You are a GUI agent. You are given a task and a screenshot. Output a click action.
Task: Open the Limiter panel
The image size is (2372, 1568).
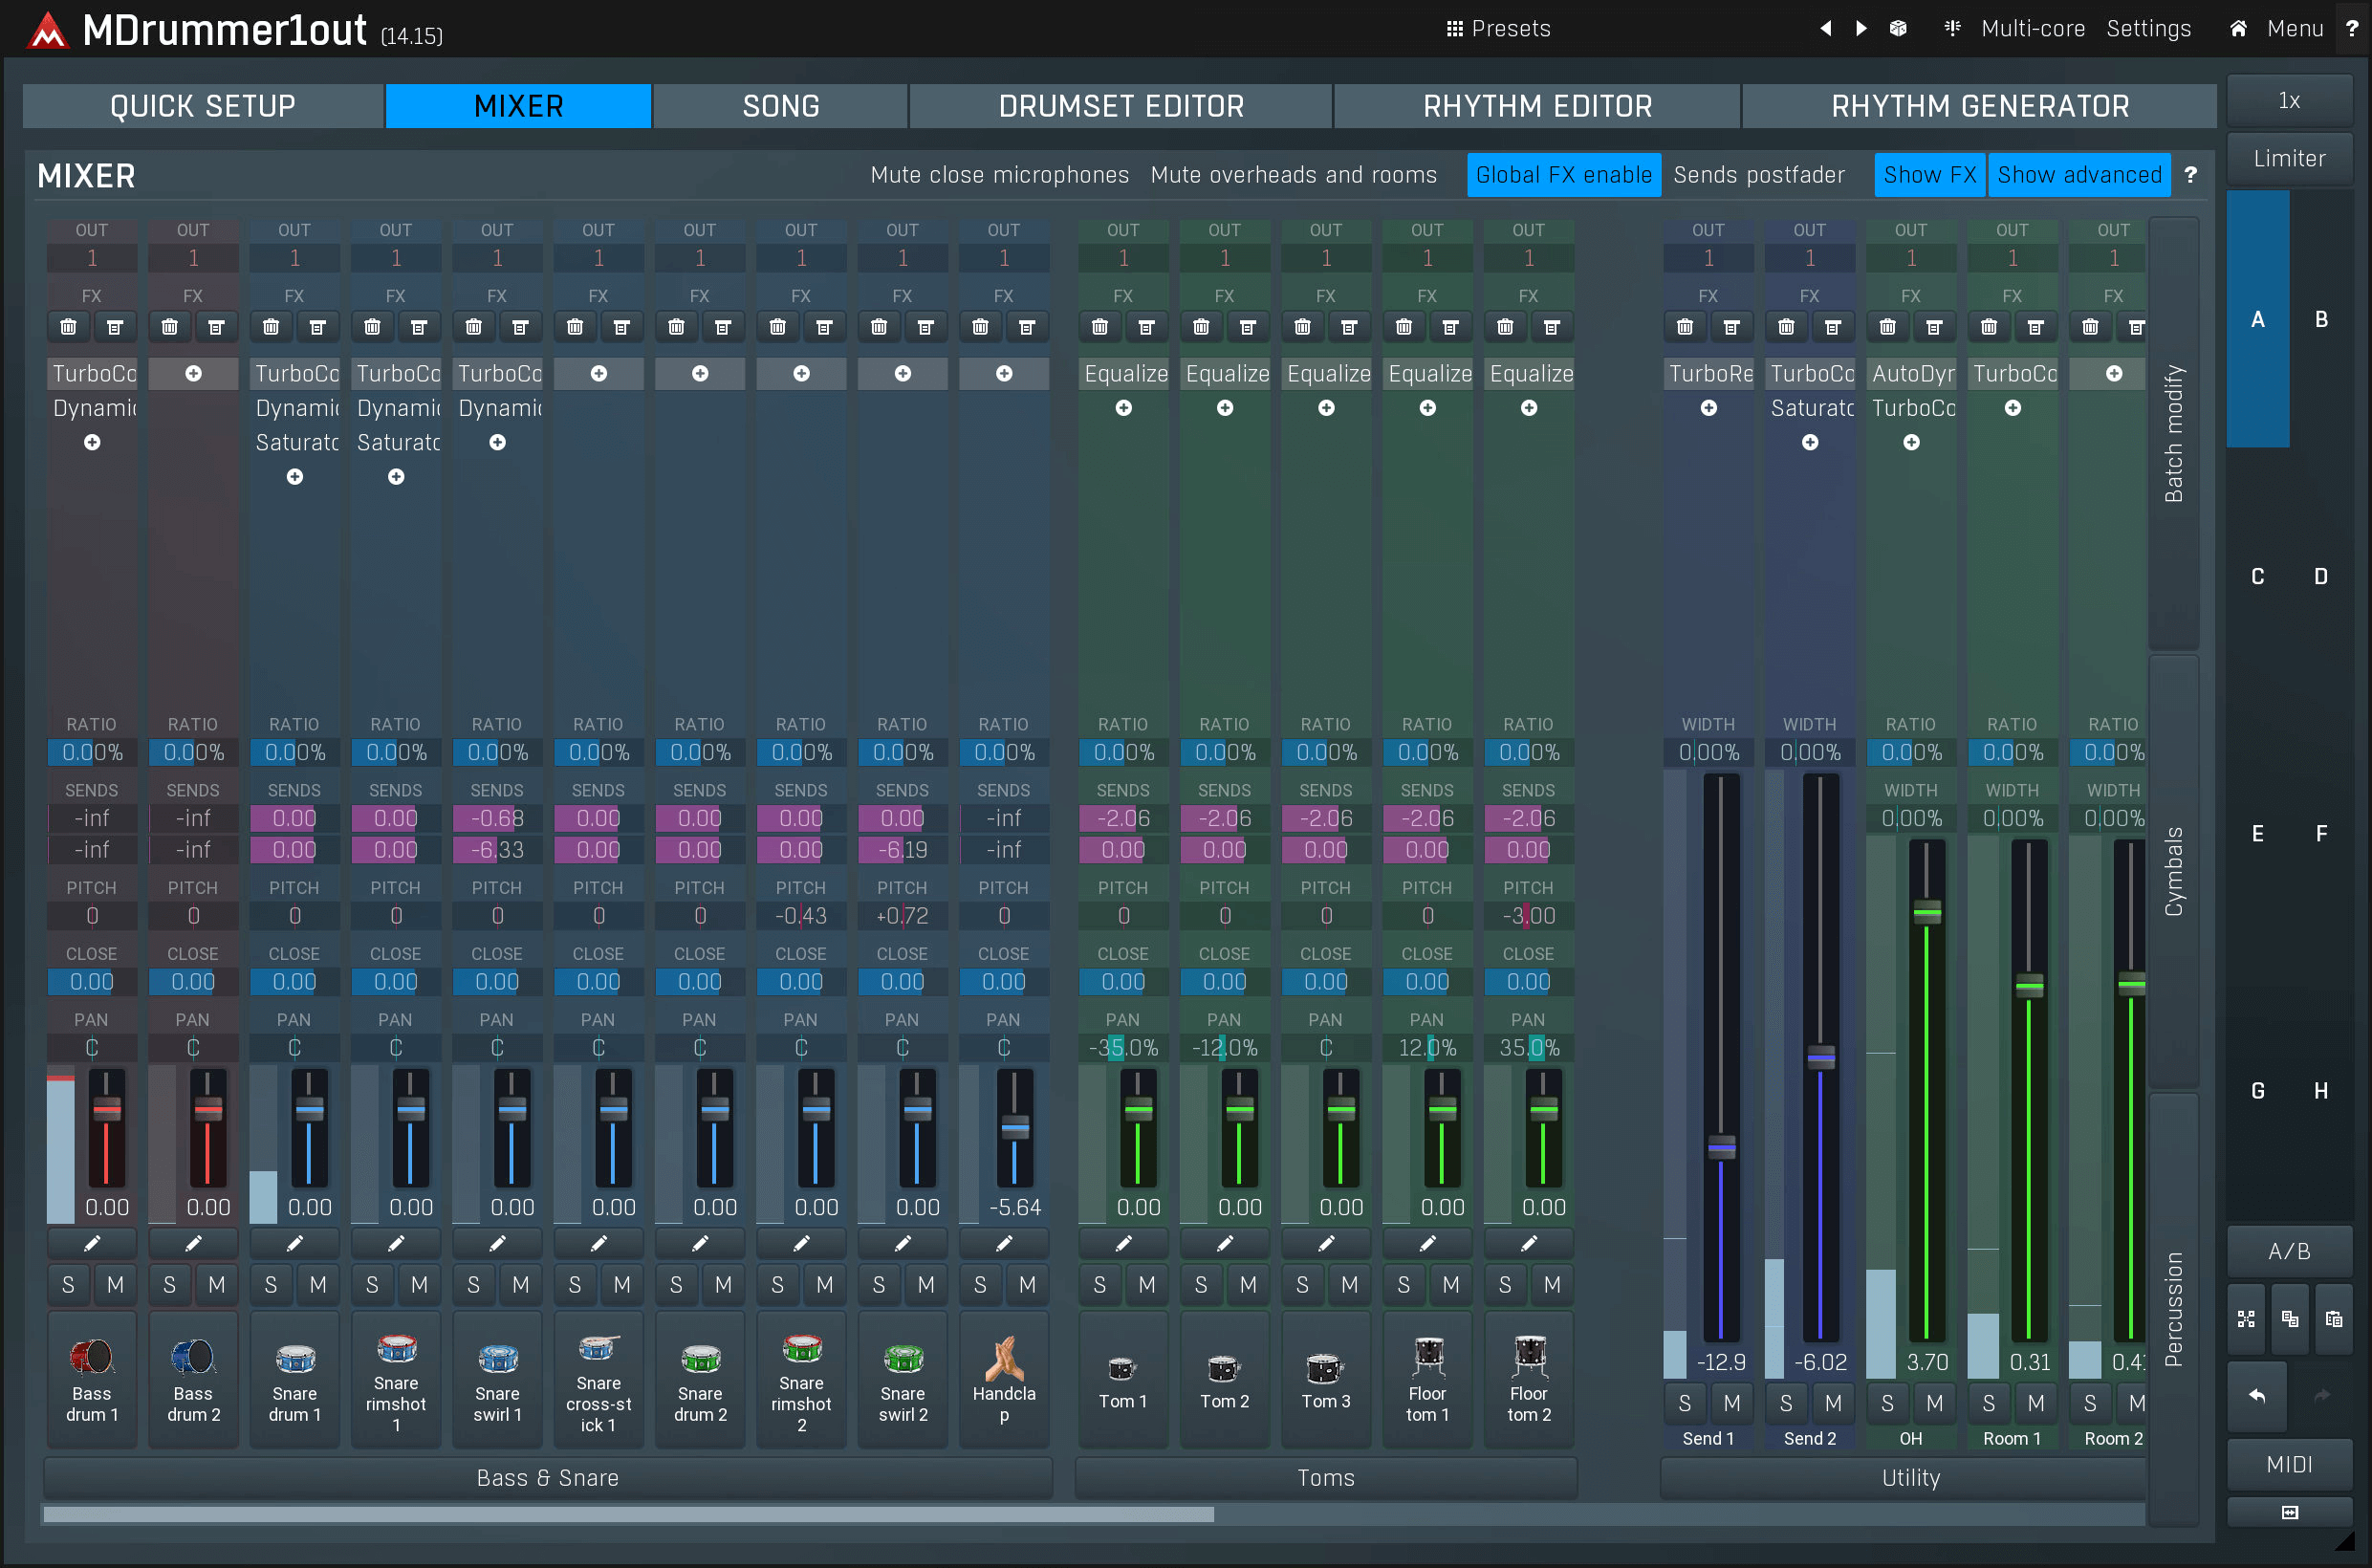pos(2288,158)
